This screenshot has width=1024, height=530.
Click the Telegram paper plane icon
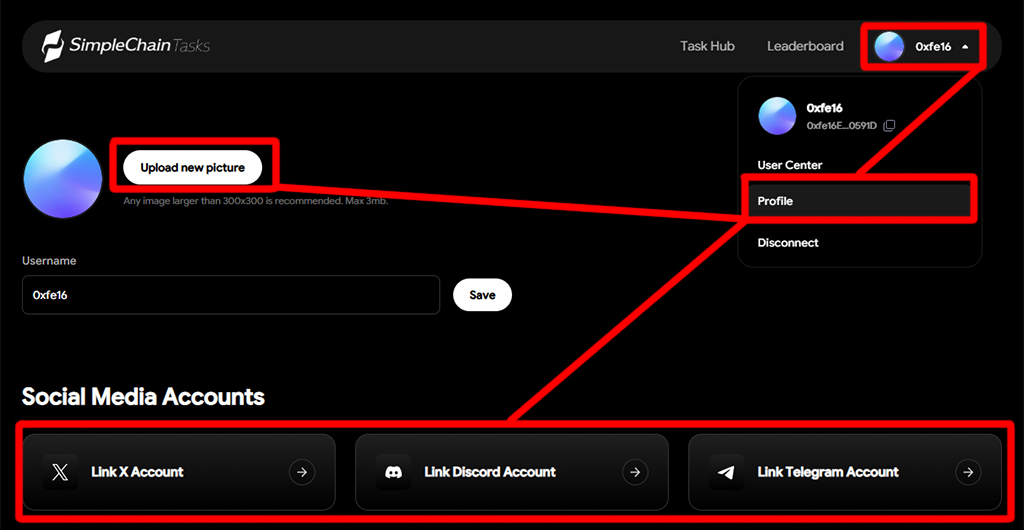pyautogui.click(x=726, y=472)
